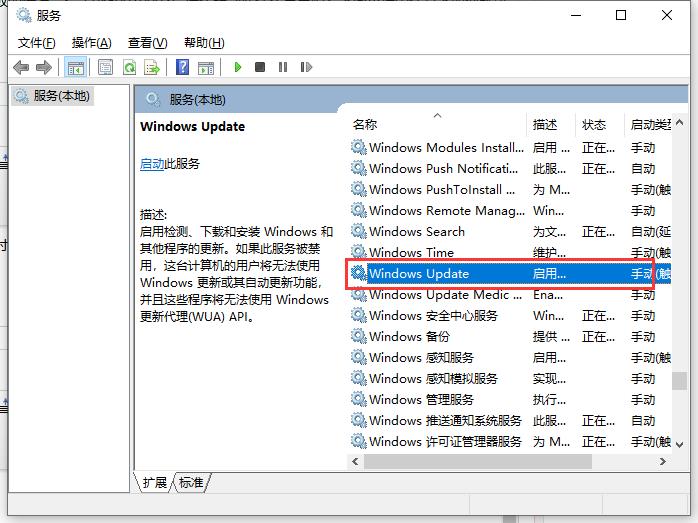
Task: Open the 文件(F) menu
Action: [37, 43]
